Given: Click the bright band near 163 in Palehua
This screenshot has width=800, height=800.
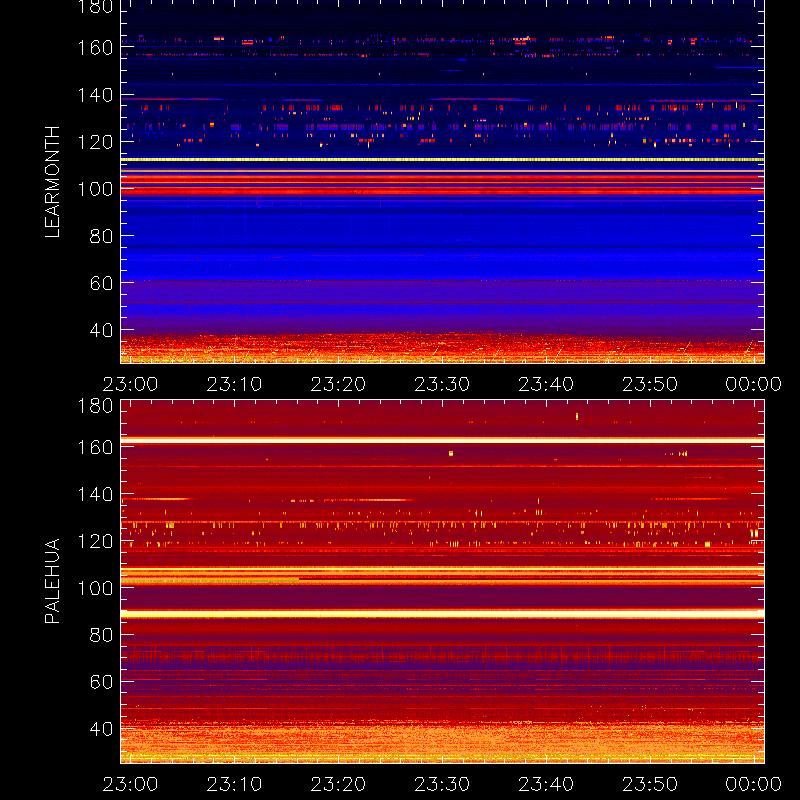Looking at the screenshot, I should (x=442, y=440).
